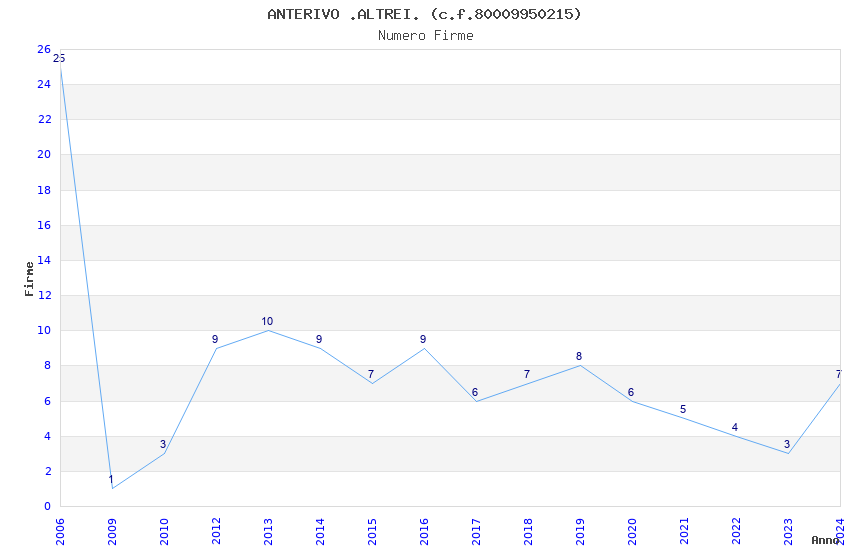Click the 2017 year label

(x=476, y=532)
